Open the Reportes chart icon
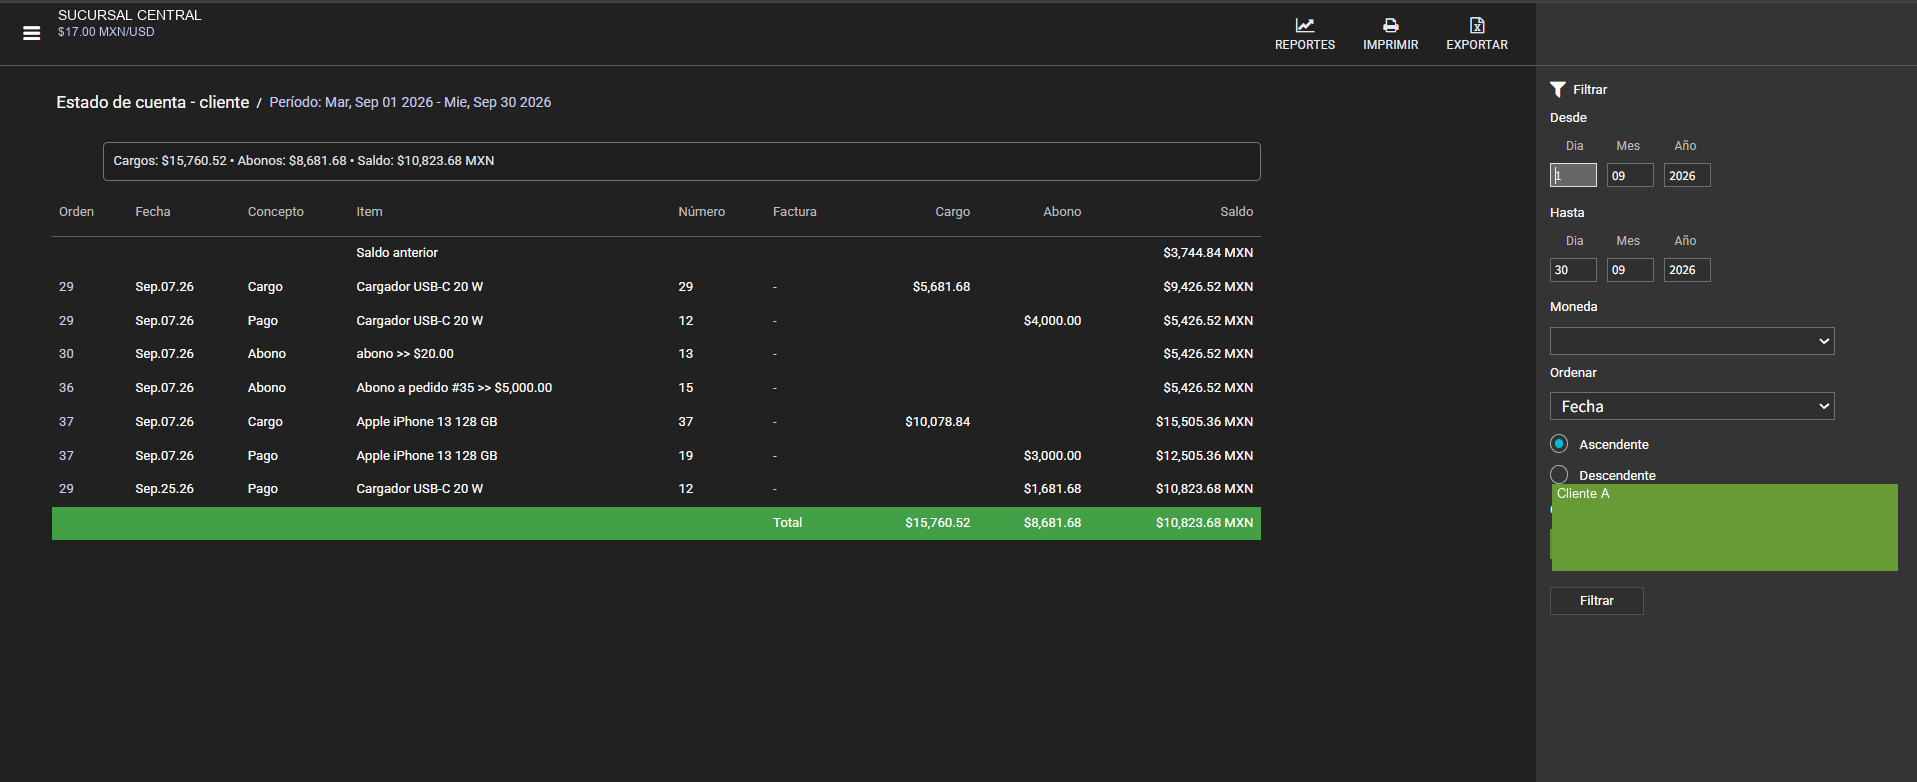The image size is (1917, 782). (1305, 25)
